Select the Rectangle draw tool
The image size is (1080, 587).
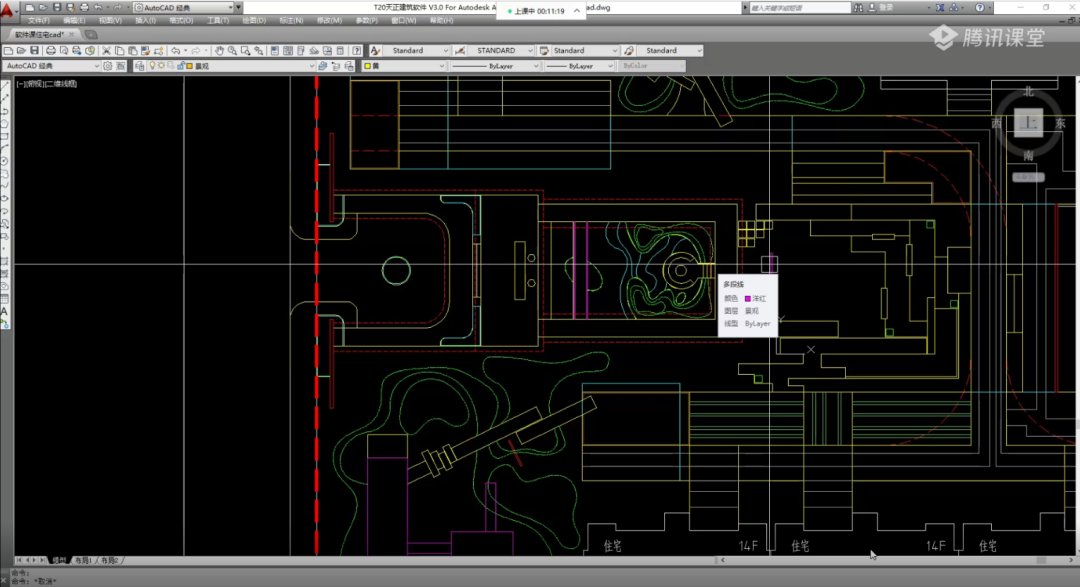[5, 136]
